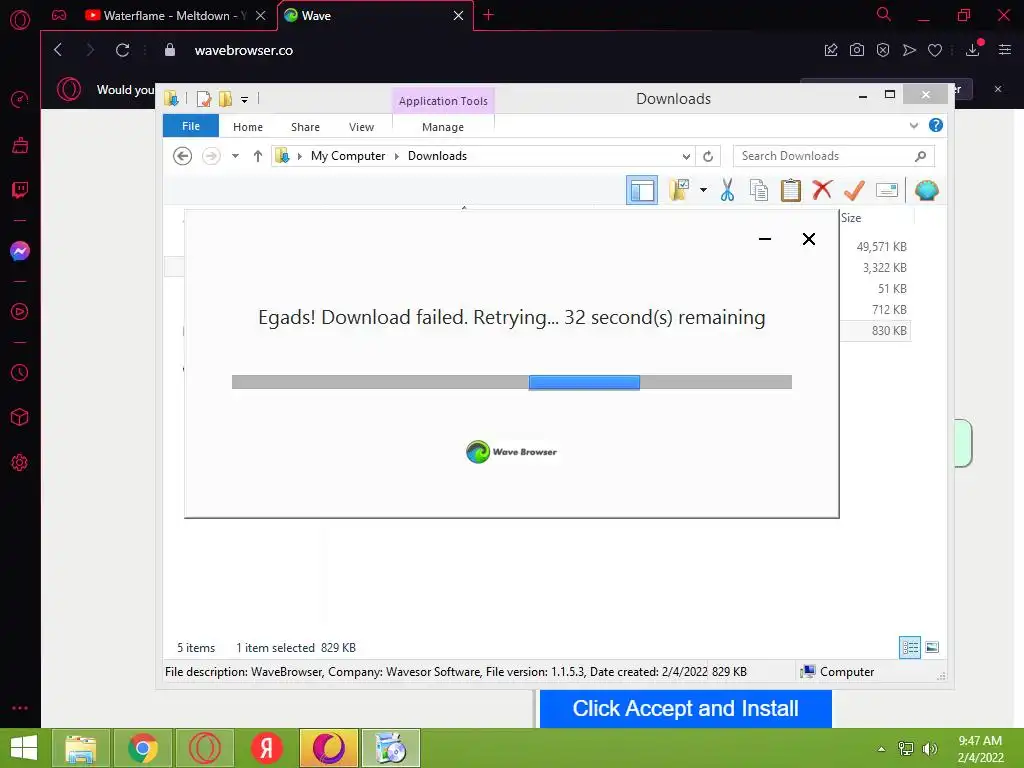
Task: Open the Share ribbon tab
Action: 305,127
